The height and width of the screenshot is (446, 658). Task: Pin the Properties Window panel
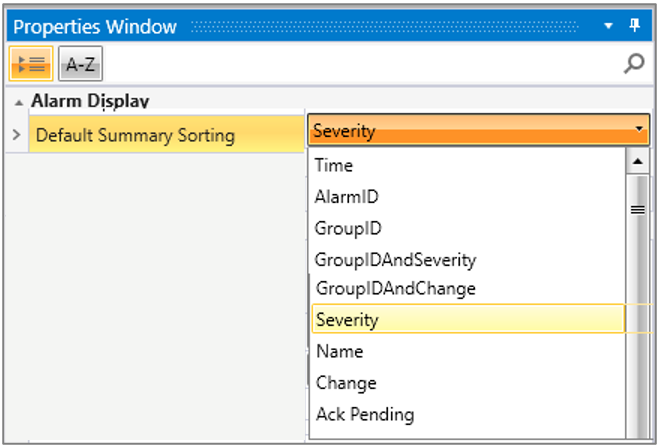[635, 25]
